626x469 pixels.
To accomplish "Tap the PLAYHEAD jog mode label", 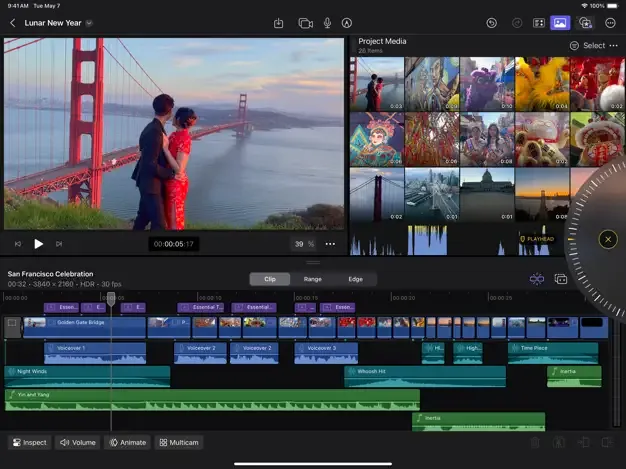I will [537, 239].
